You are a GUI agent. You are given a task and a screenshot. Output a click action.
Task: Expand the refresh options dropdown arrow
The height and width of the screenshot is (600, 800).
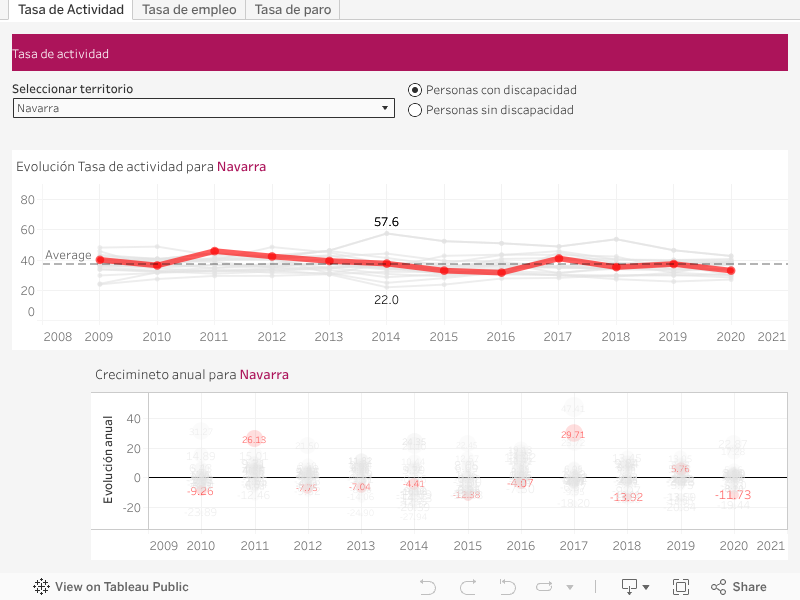click(570, 588)
